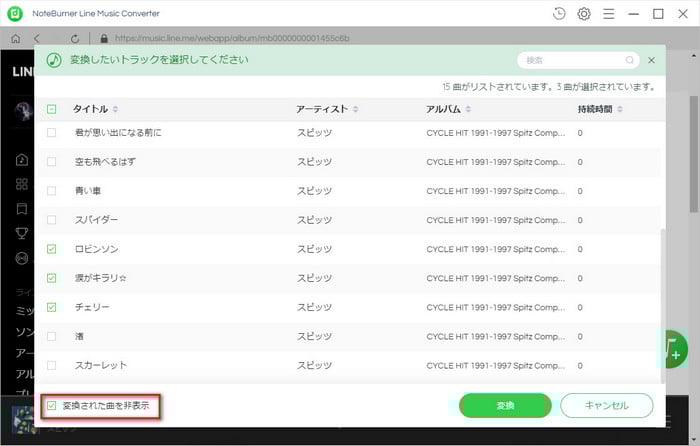Image resolution: width=700 pixels, height=446 pixels.
Task: Open the library sidebar icon
Action: tap(21, 208)
